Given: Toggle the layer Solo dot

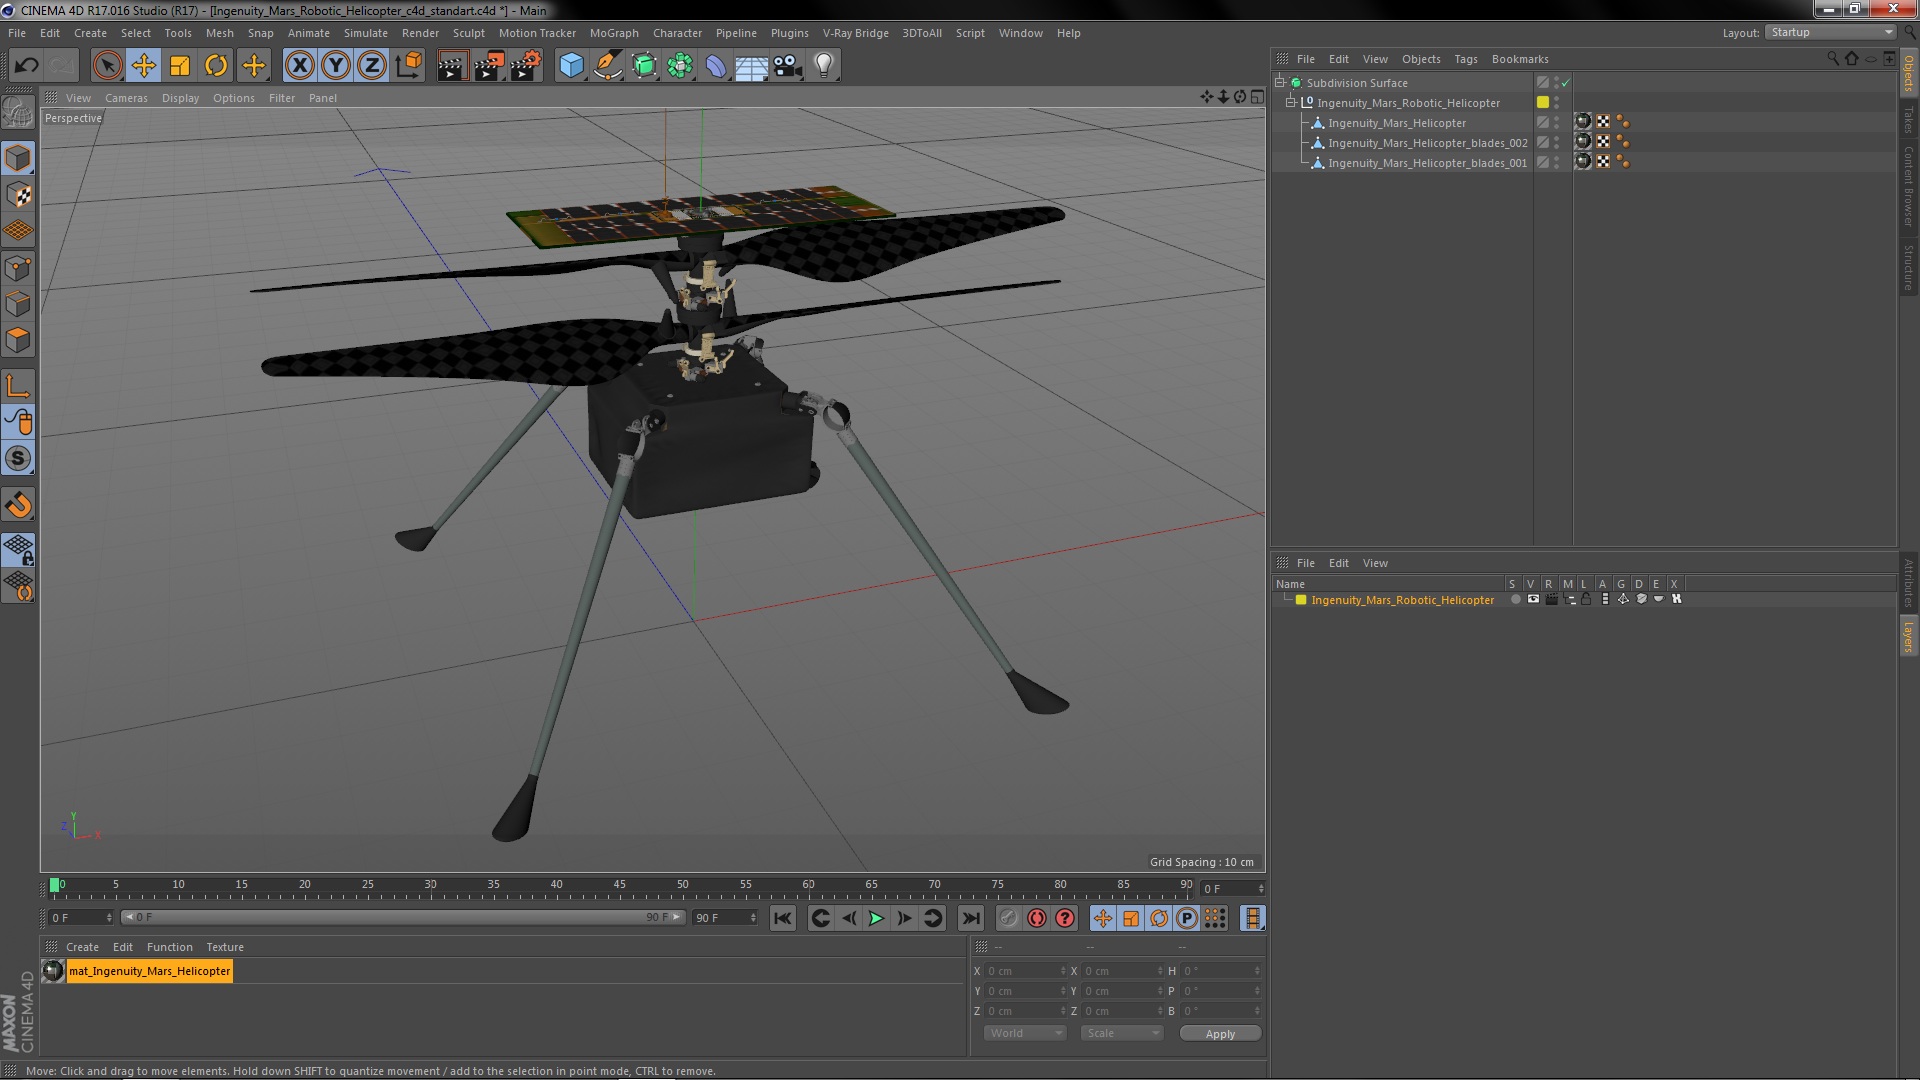Looking at the screenshot, I should click(1515, 600).
